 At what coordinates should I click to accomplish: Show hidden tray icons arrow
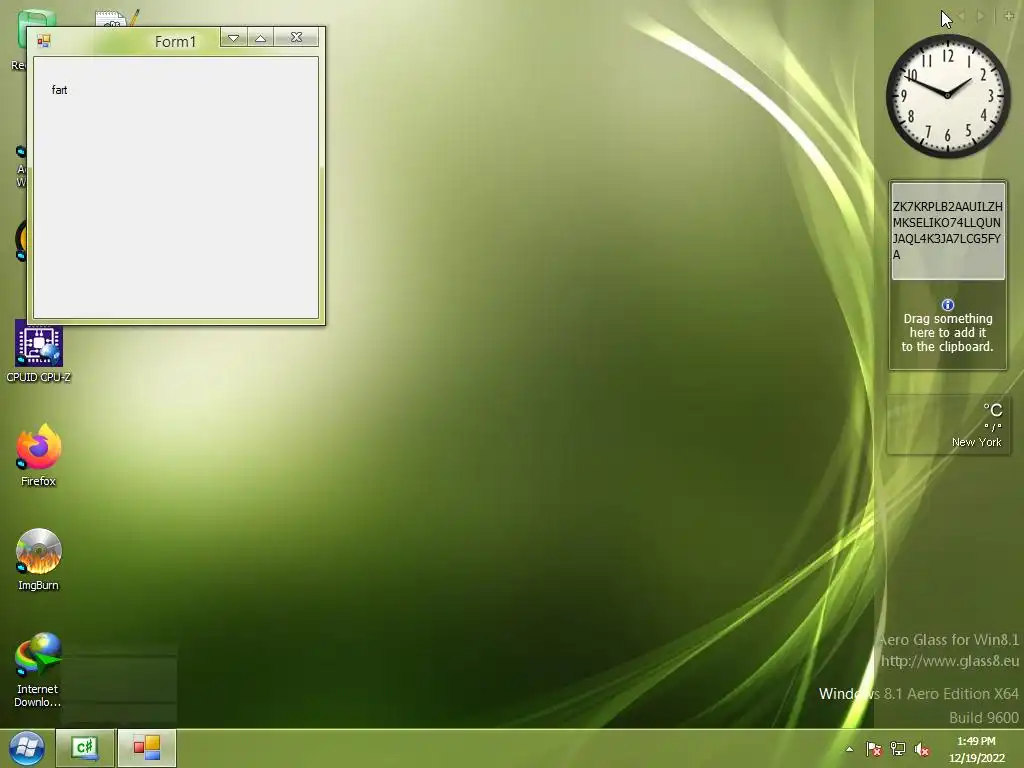pyautogui.click(x=850, y=749)
